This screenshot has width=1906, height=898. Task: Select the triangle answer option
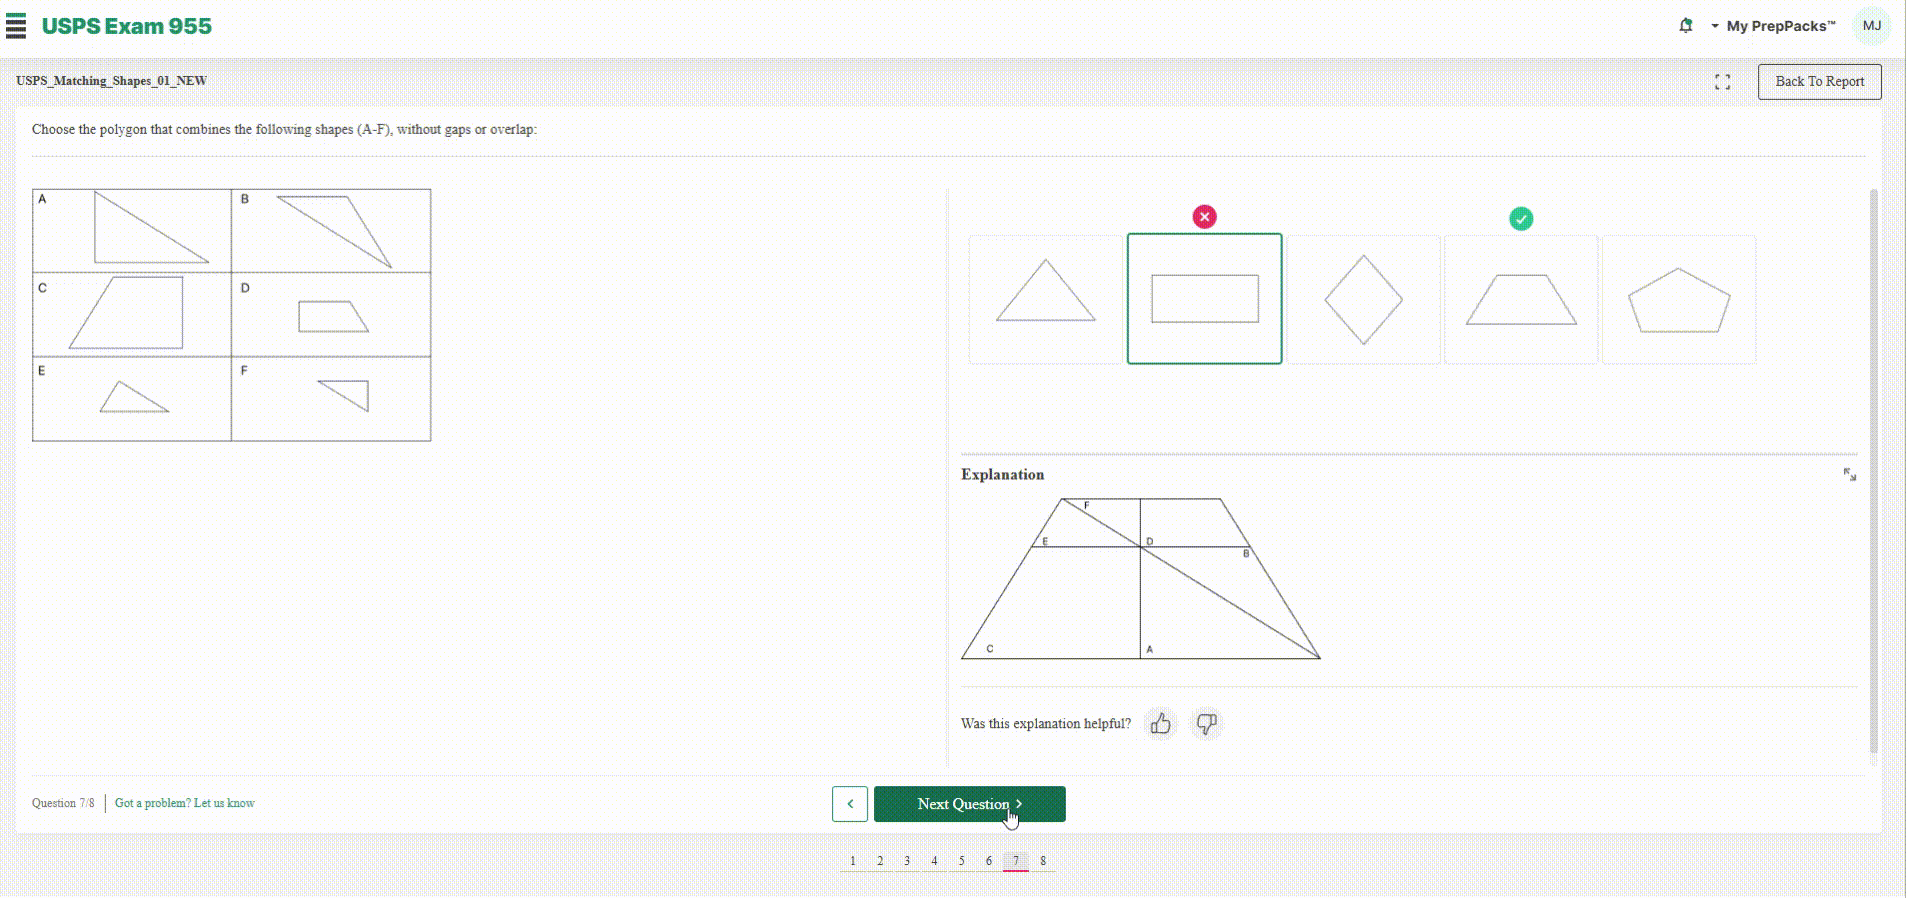tap(1046, 299)
